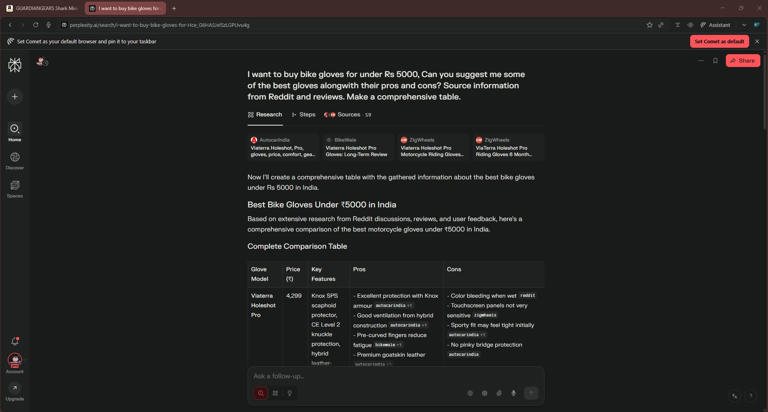This screenshot has width=768, height=412.
Task: Open the notifications bell
Action: 15,341
